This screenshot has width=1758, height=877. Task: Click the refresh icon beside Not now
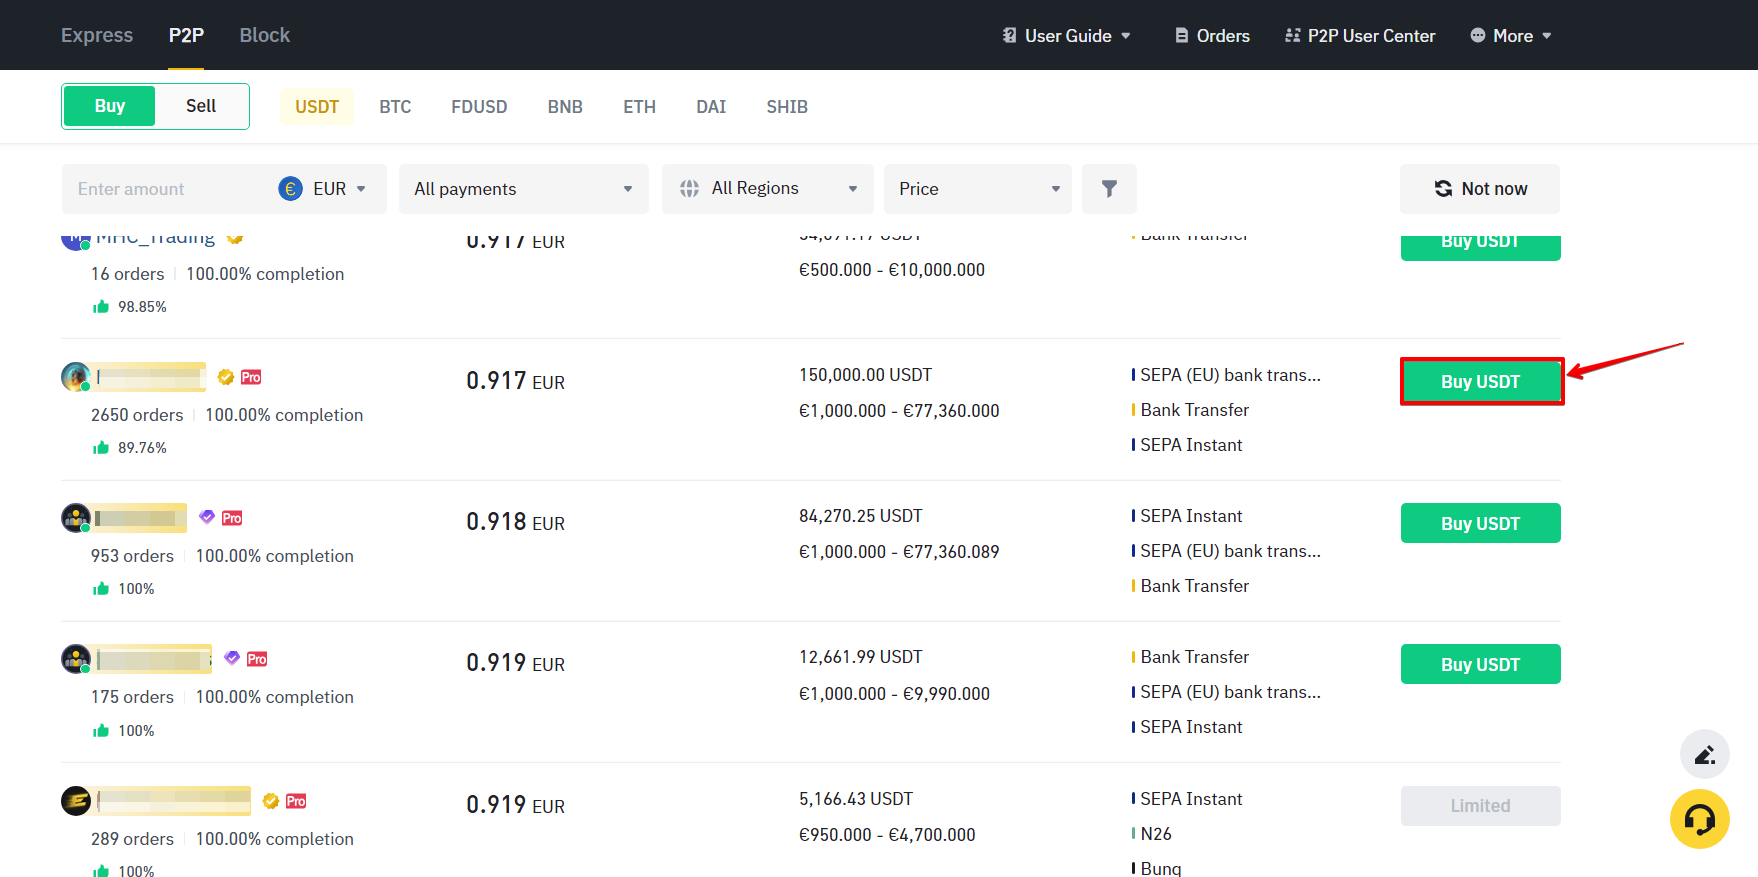click(1443, 189)
